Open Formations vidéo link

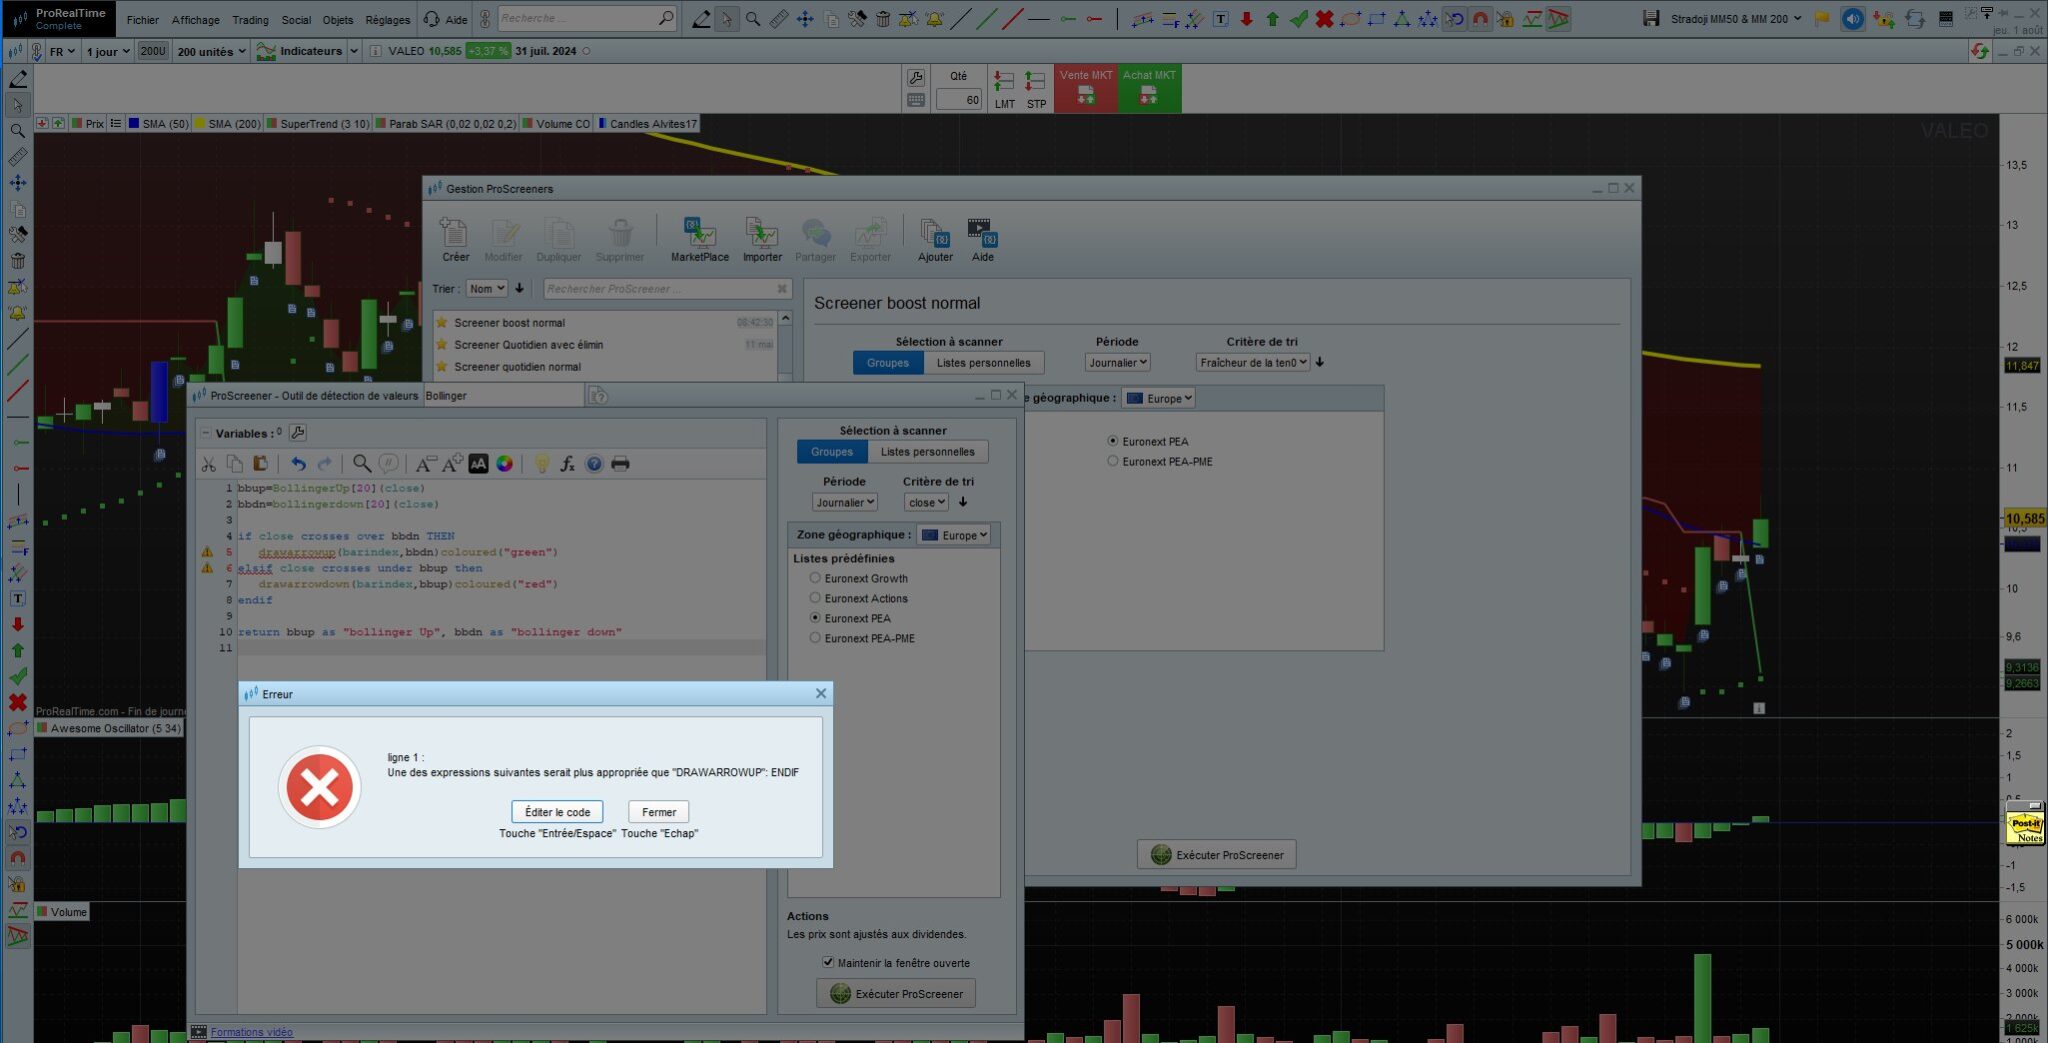[x=252, y=1032]
